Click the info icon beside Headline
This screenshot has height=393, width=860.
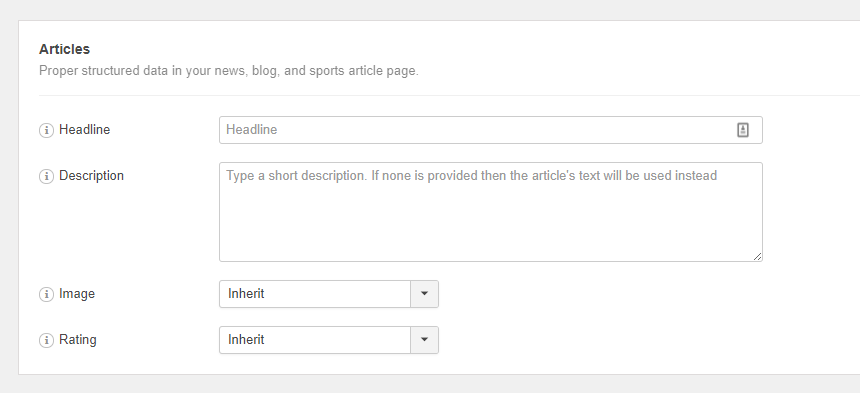click(46, 130)
